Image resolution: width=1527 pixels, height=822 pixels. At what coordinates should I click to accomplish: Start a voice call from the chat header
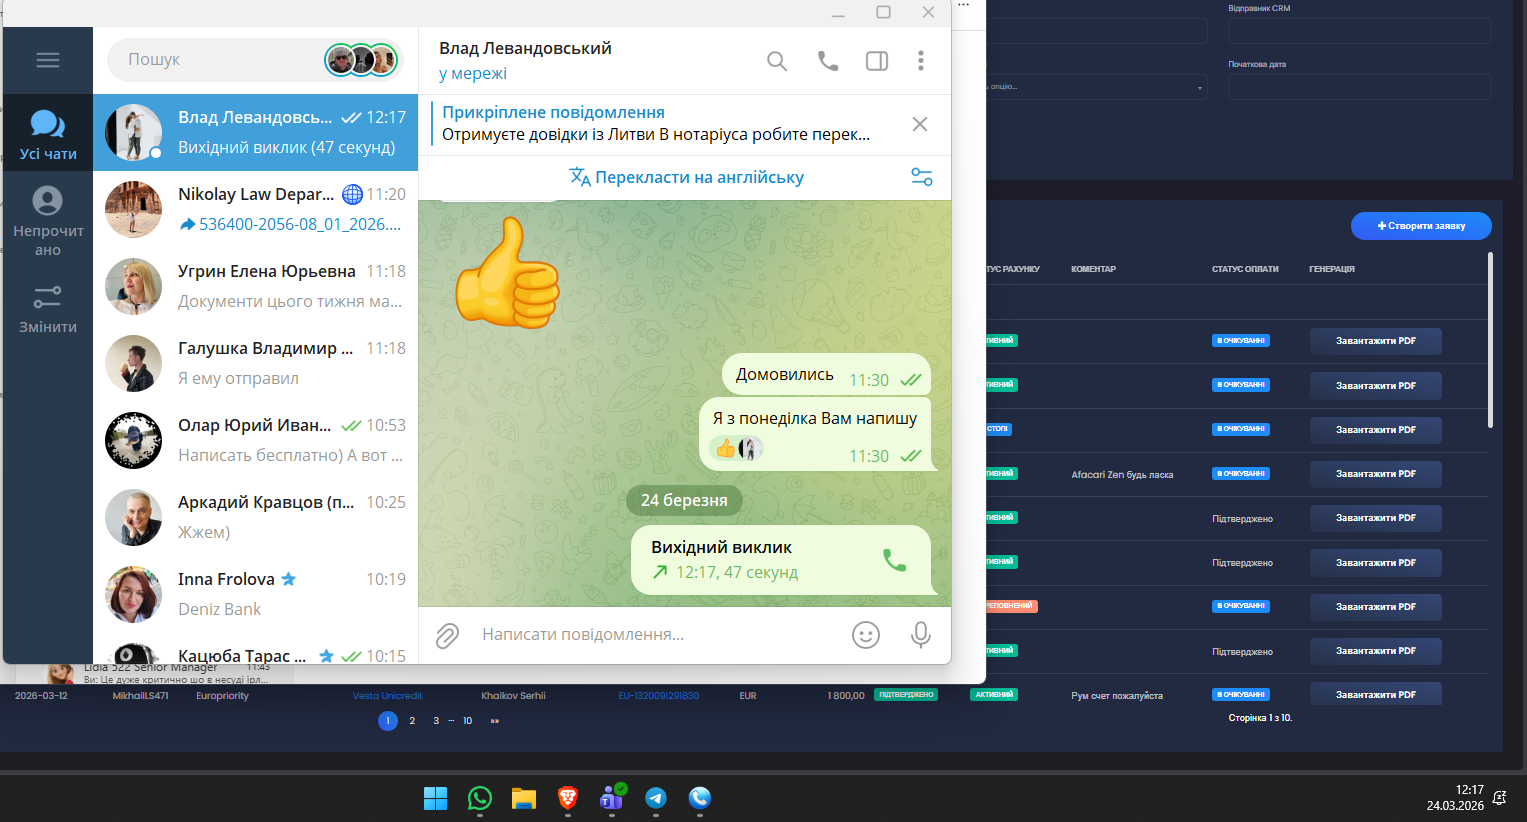[828, 61]
